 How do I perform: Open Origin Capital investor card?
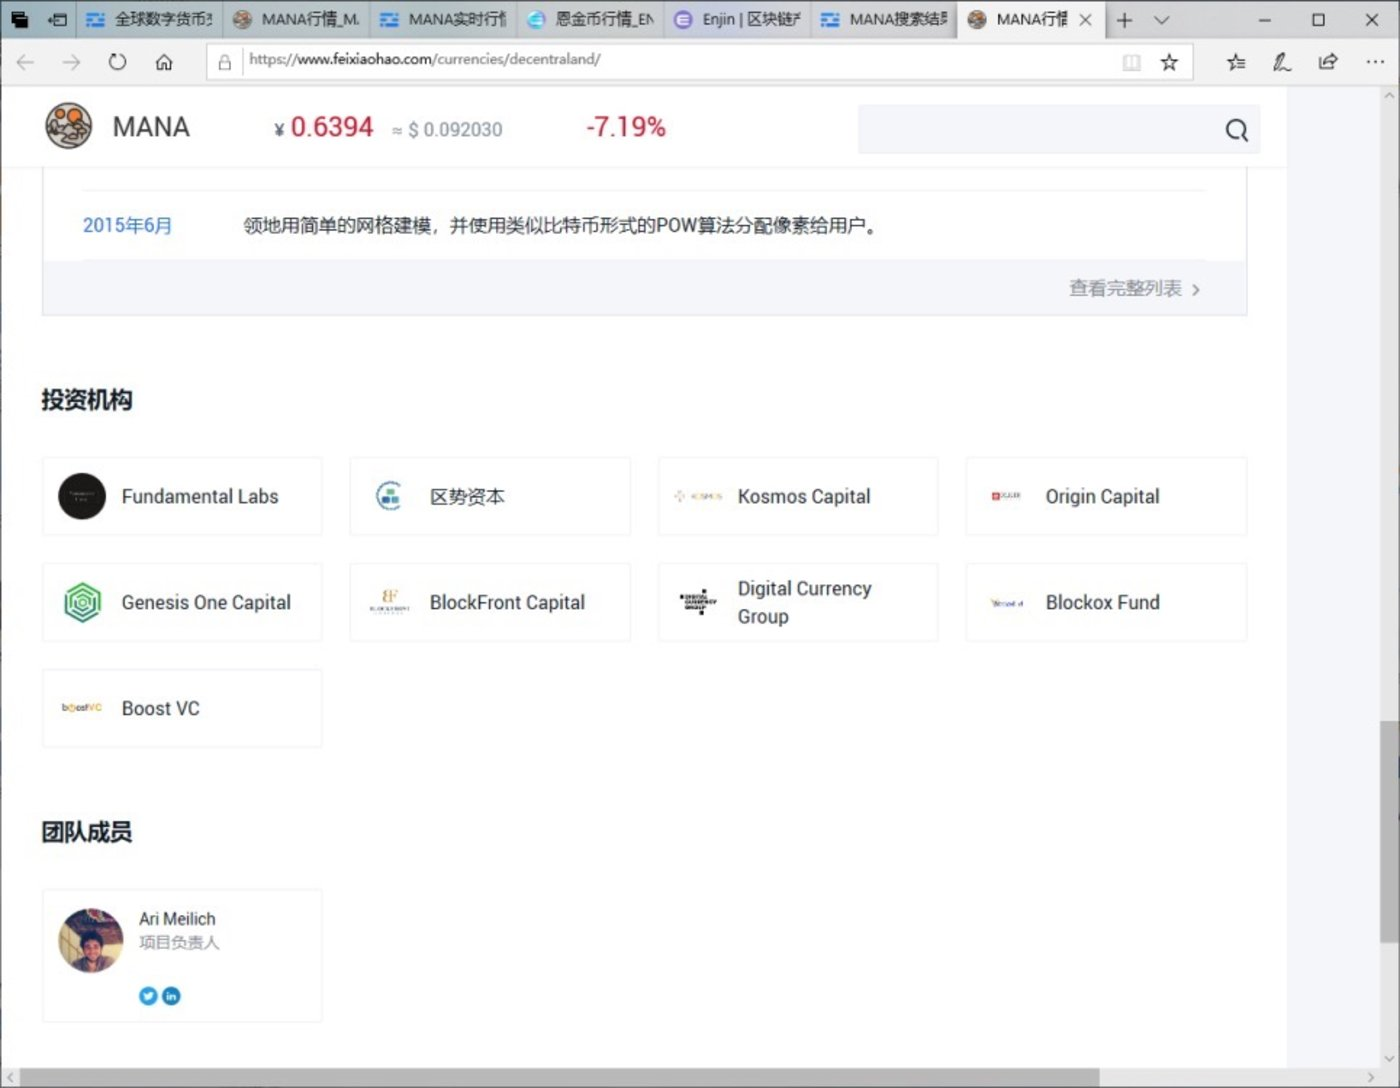tap(1106, 496)
